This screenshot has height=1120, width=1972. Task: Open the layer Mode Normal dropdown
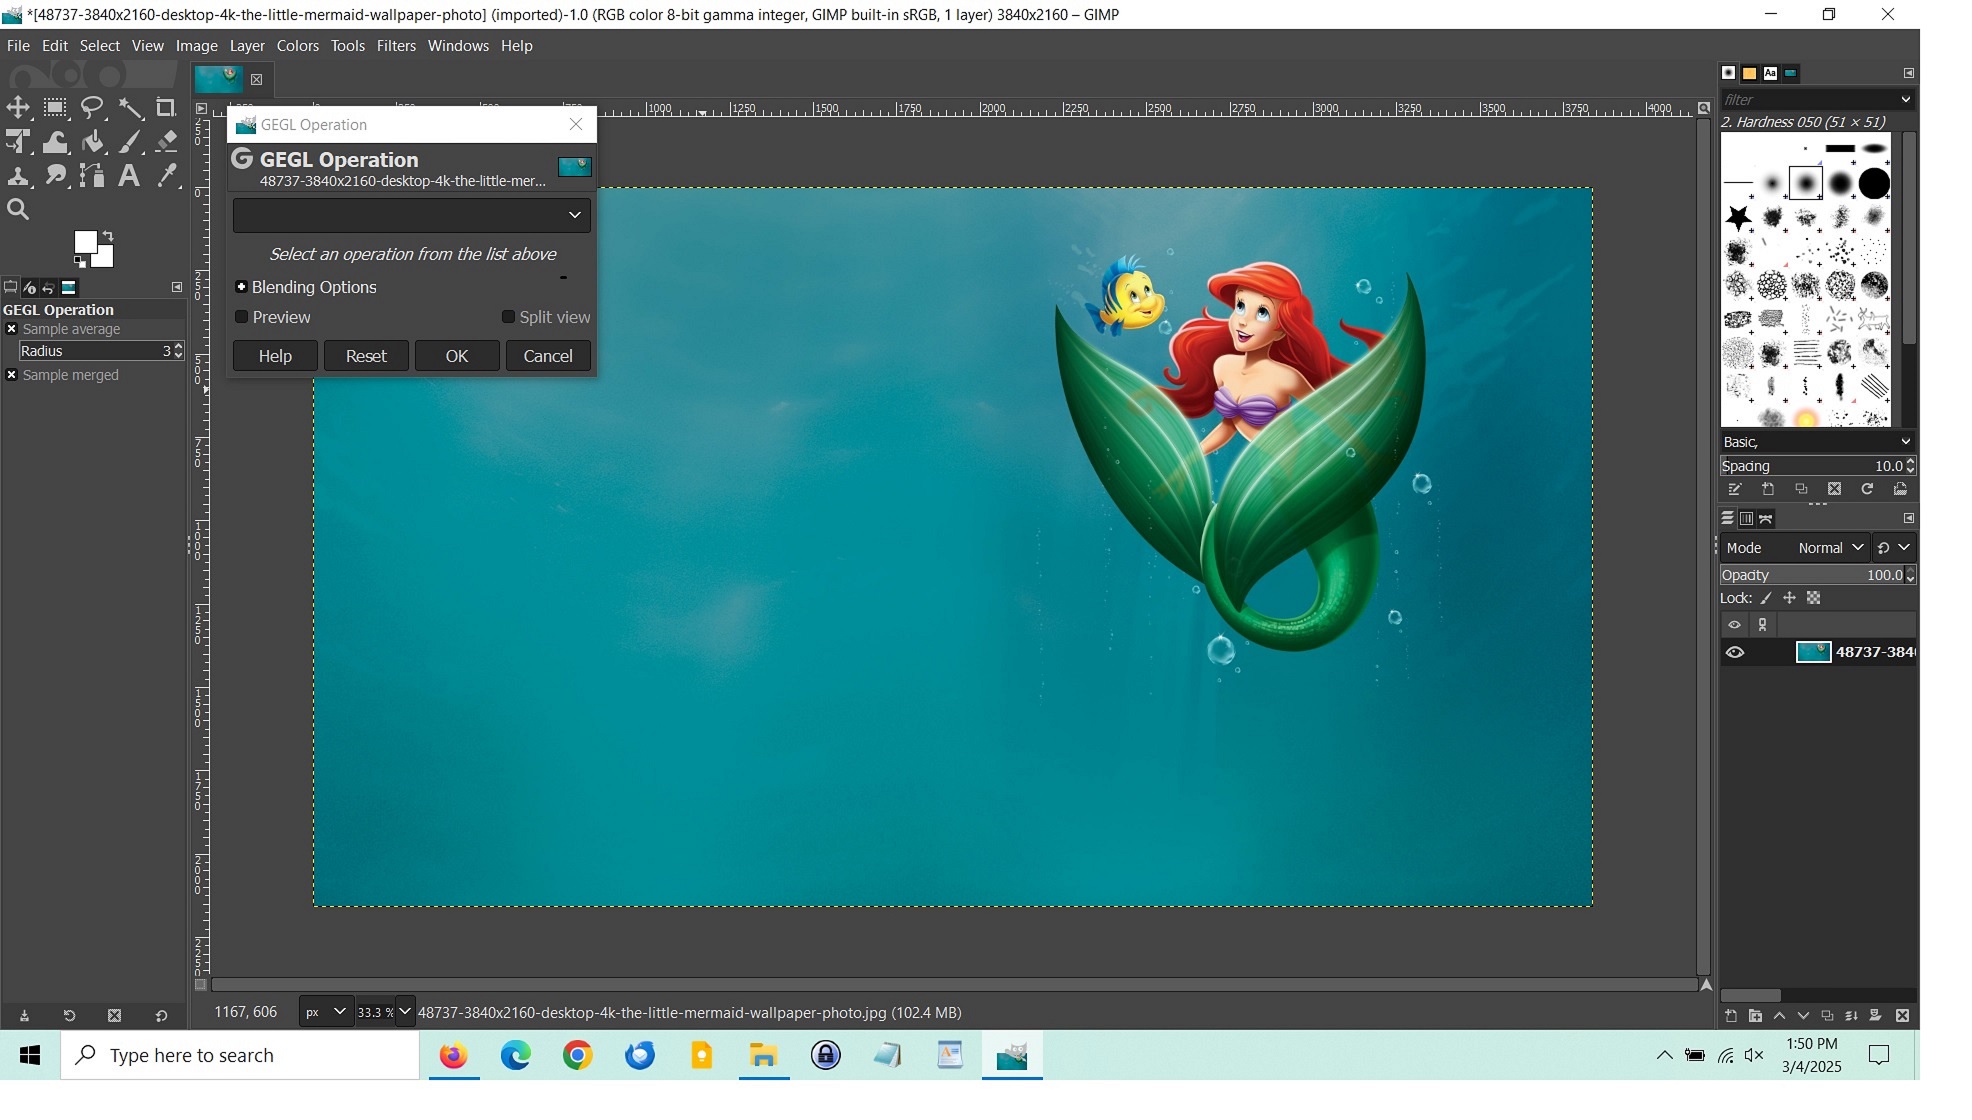1830,548
